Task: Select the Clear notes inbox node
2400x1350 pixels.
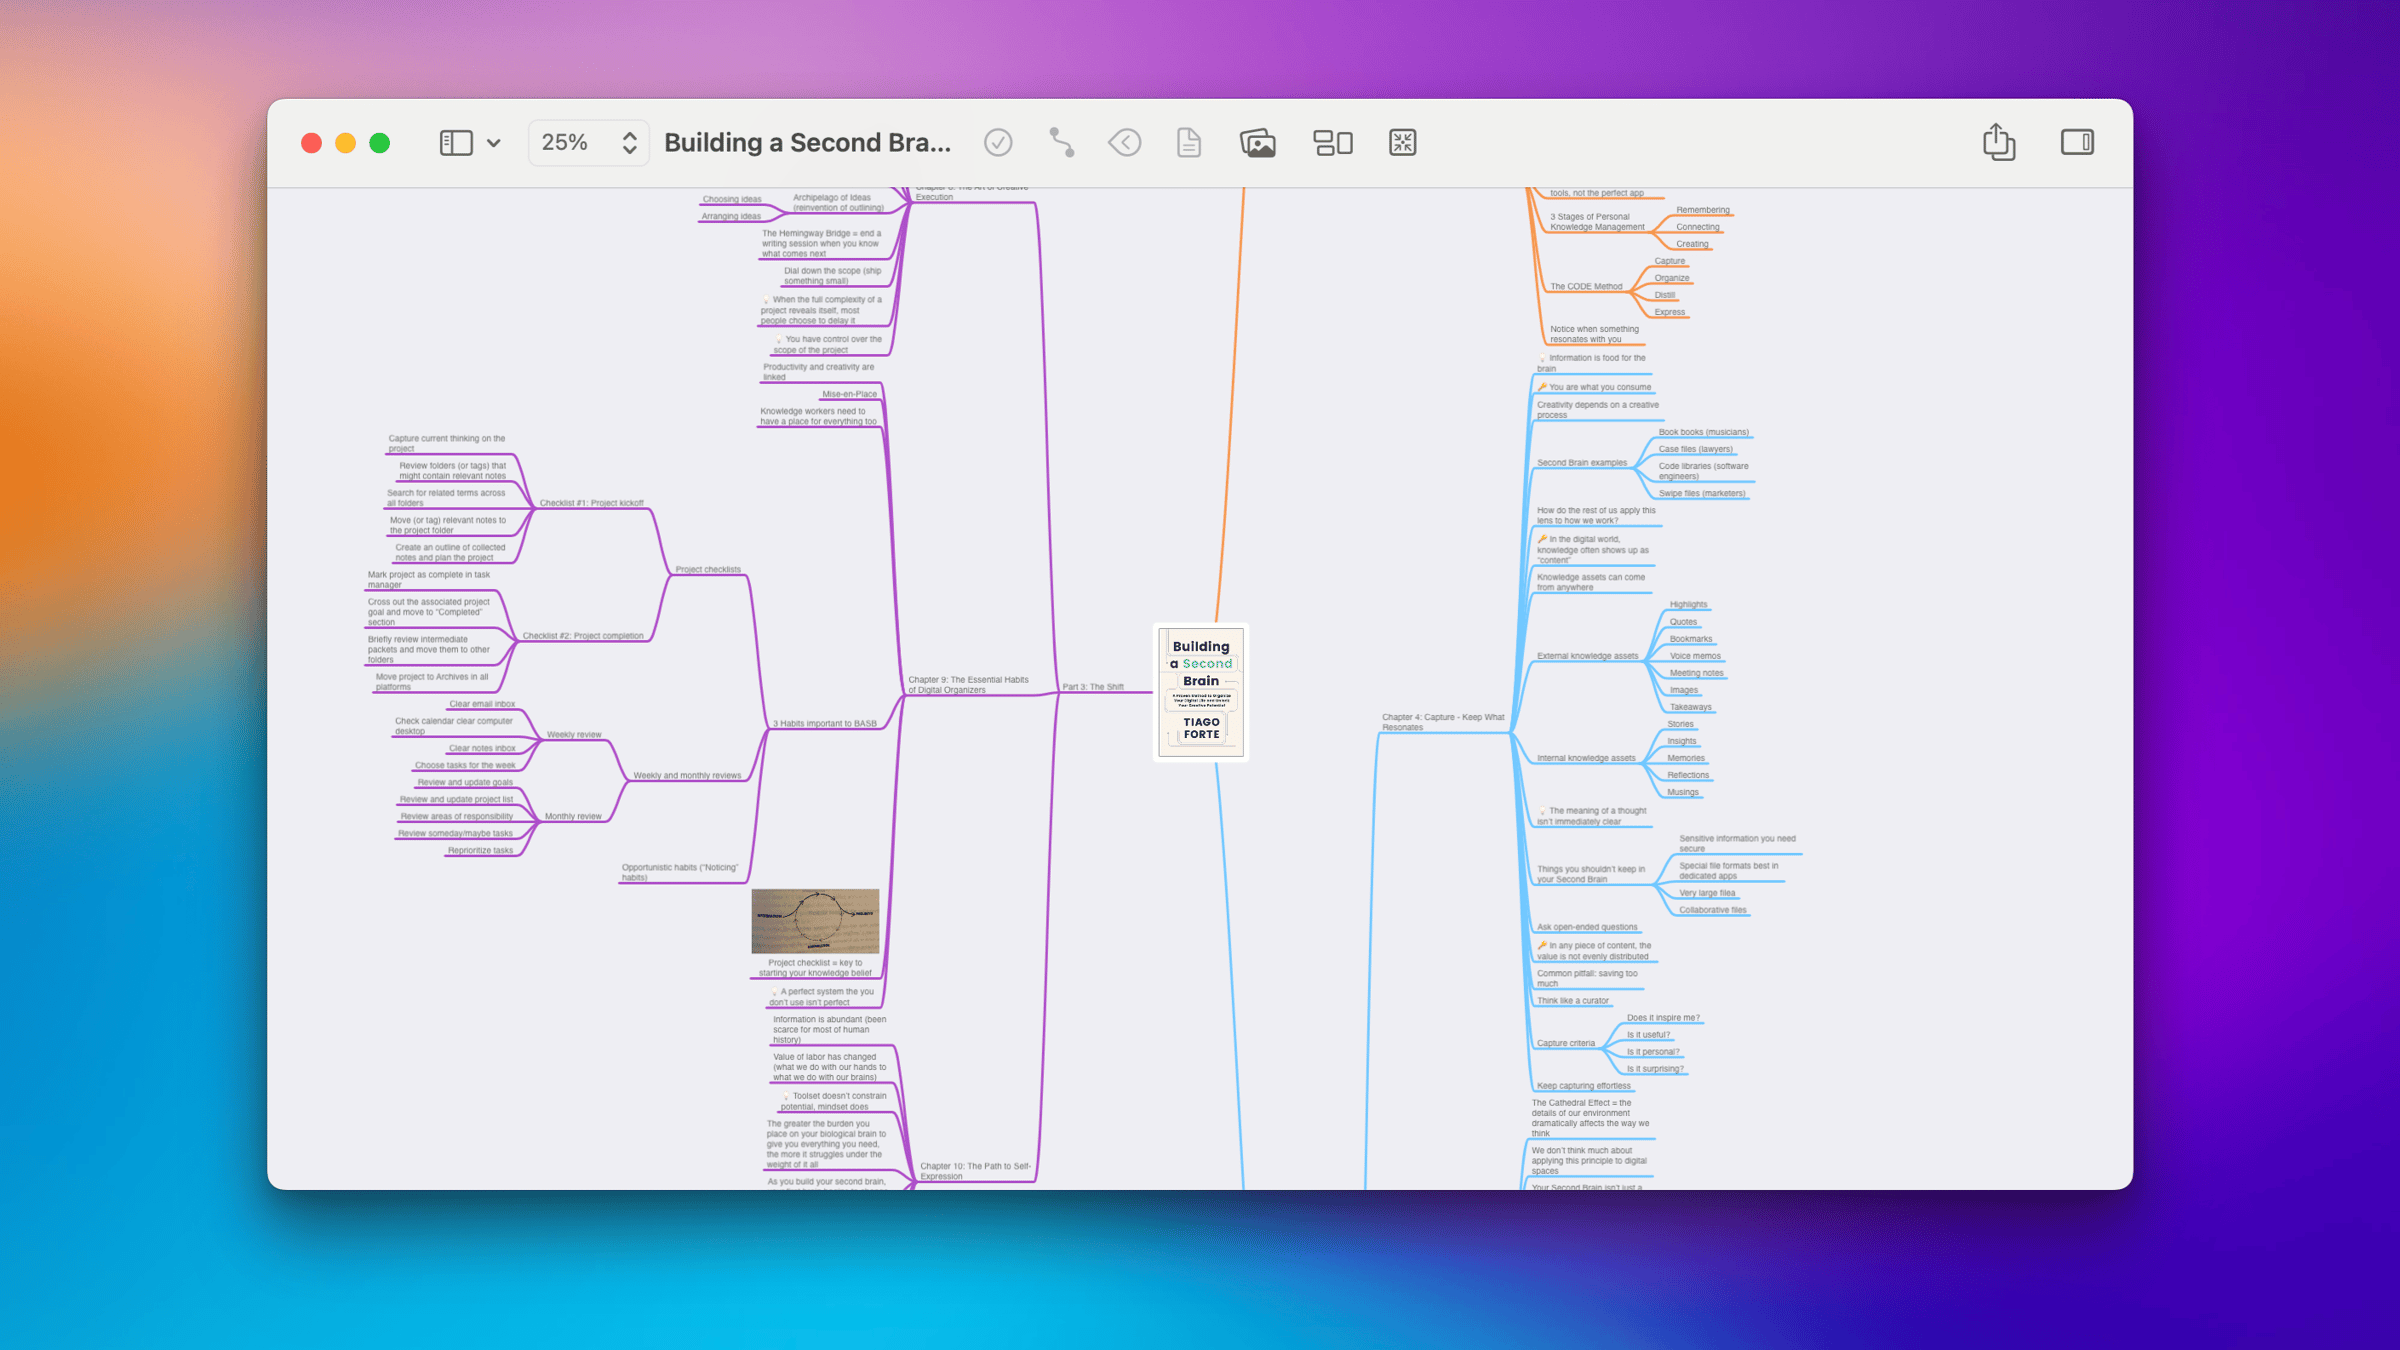Action: [482, 748]
